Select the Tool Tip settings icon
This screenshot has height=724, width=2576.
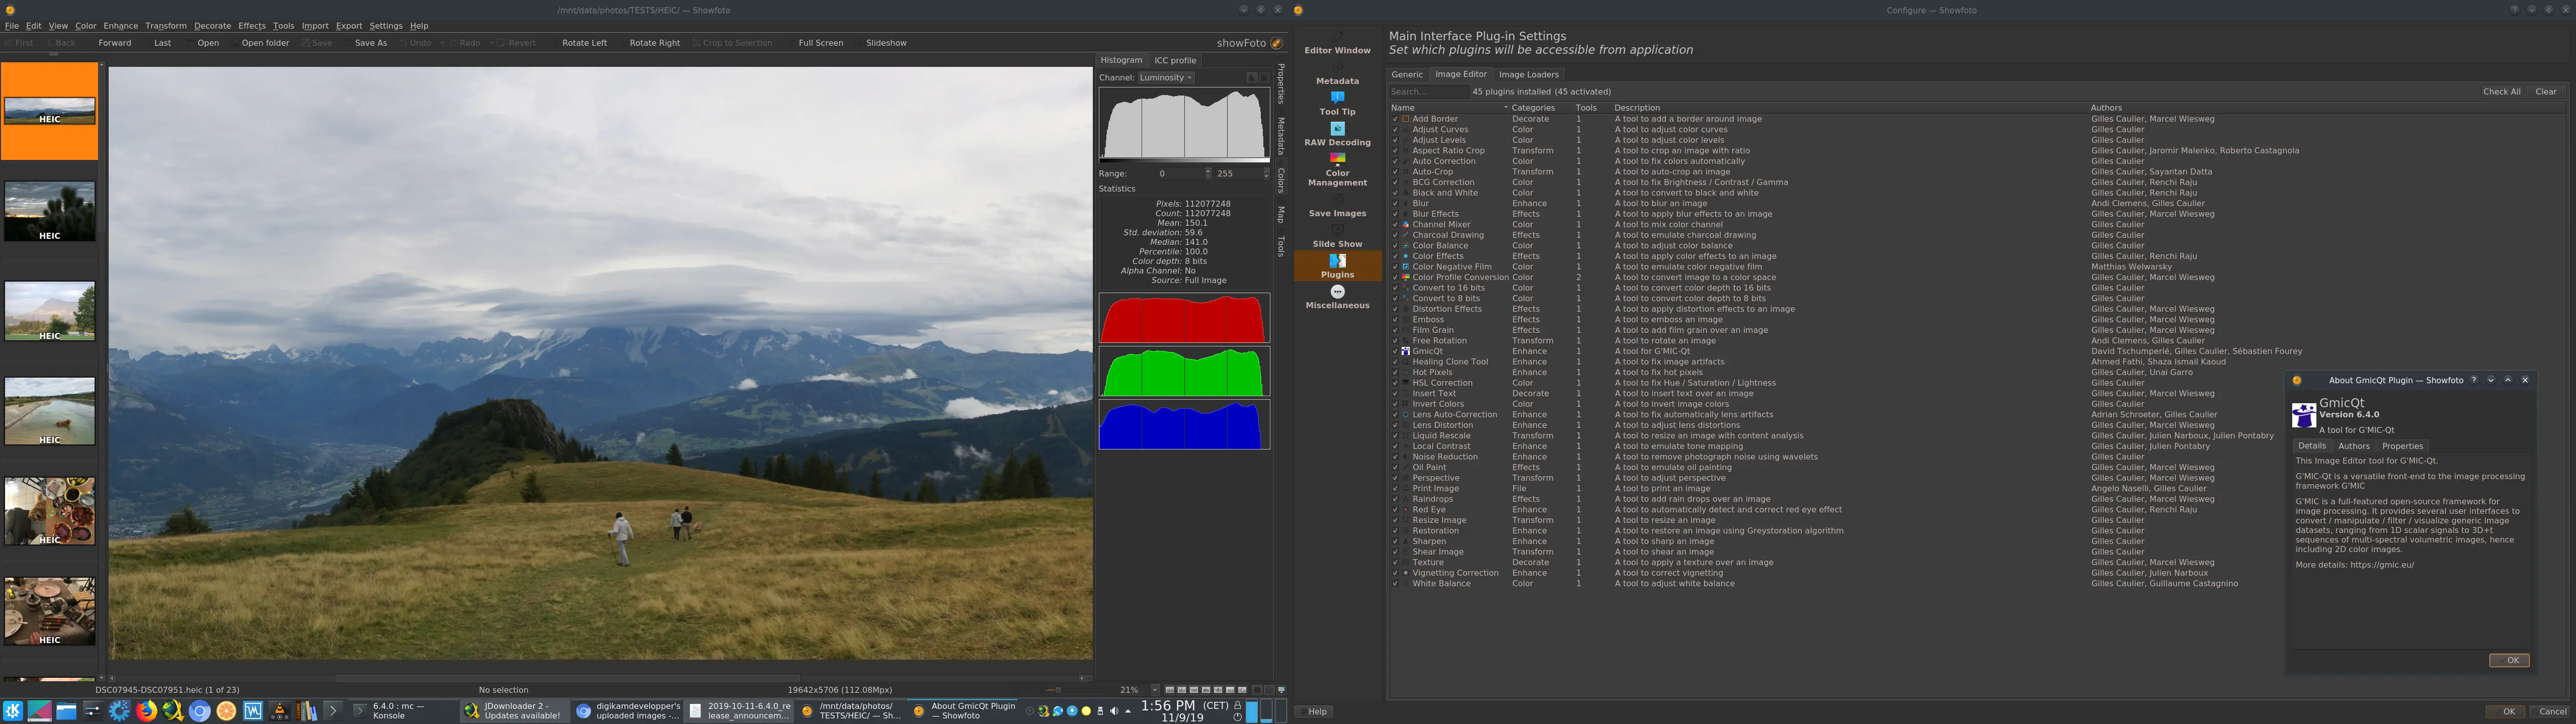coord(1337,97)
